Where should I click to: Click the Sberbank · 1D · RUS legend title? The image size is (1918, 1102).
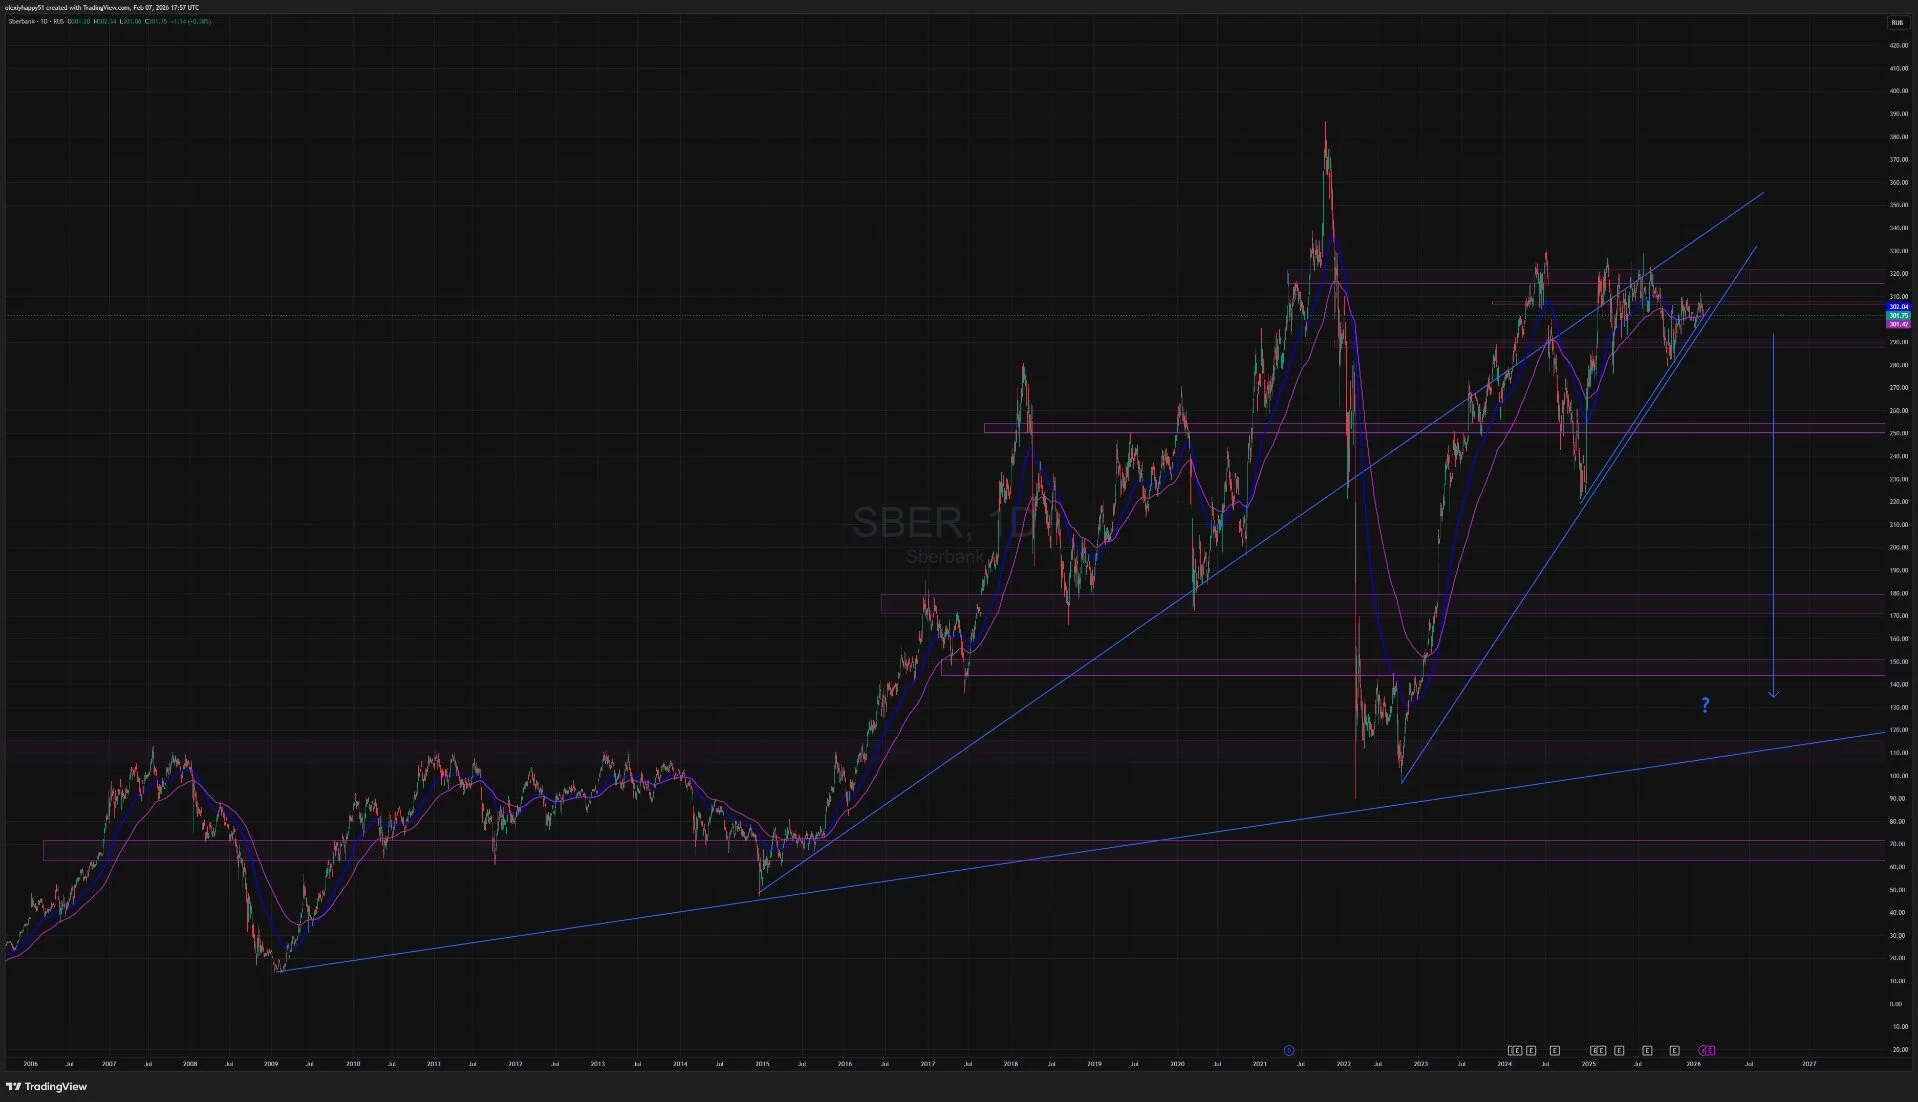35,21
